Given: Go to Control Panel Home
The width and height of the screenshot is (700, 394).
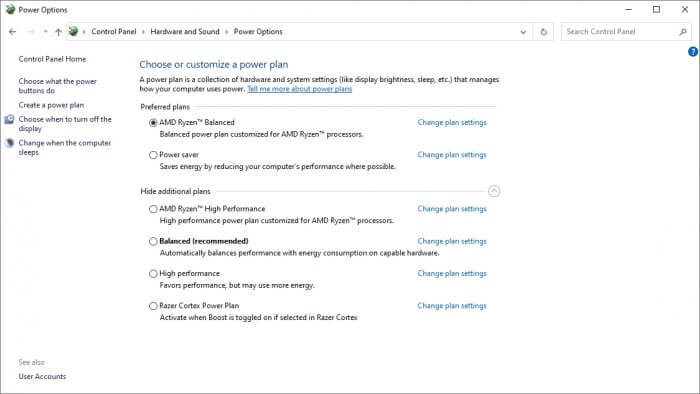Looking at the screenshot, I should pyautogui.click(x=52, y=59).
